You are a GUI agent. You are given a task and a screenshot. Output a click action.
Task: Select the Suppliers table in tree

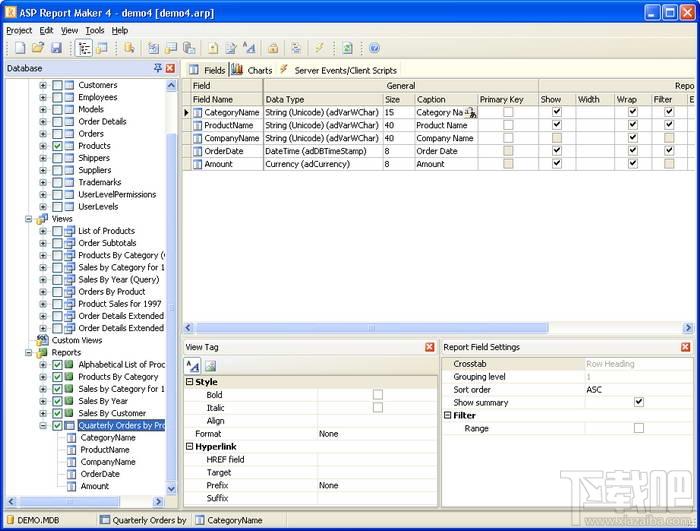pos(95,170)
